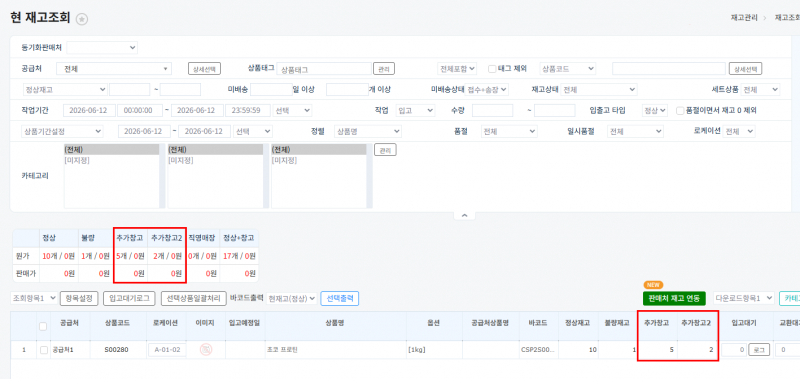Image resolution: width=800 pixels, height=379 pixels.
Task: Click the 로그 button in 입고대기 column
Action: (x=759, y=350)
